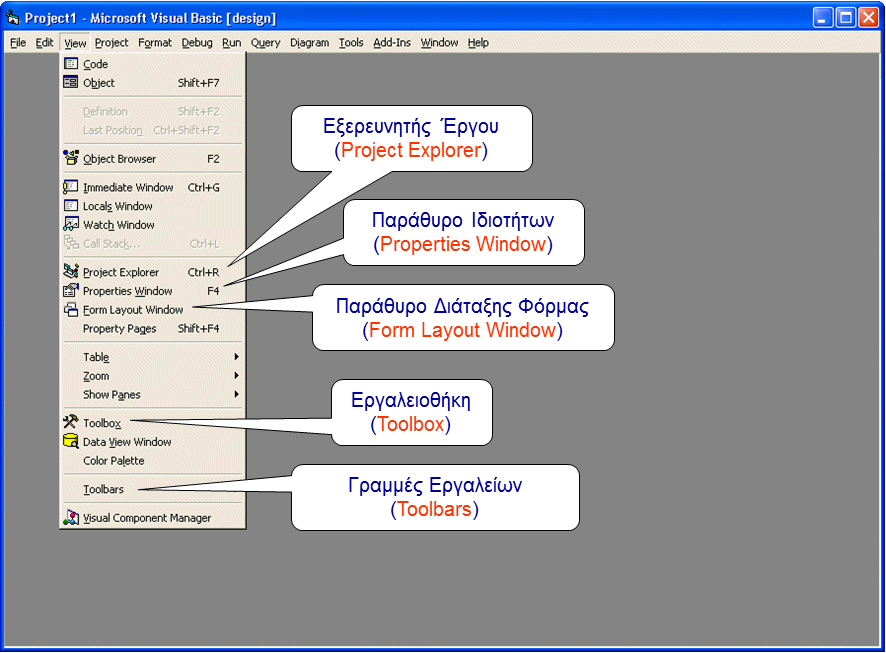Click the Visual Component Manager icon
Screen dimensions: 886x653
pyautogui.click(x=71, y=517)
